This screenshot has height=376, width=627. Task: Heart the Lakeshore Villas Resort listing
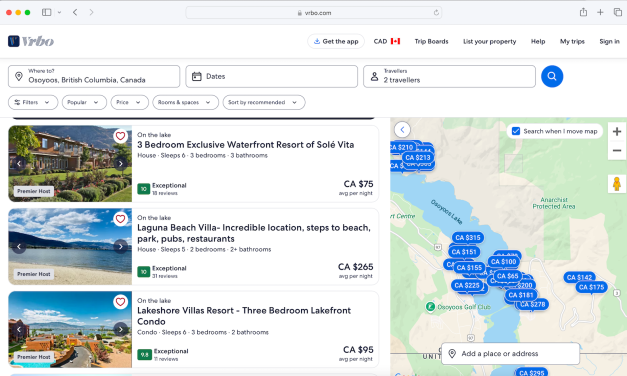pyautogui.click(x=120, y=302)
